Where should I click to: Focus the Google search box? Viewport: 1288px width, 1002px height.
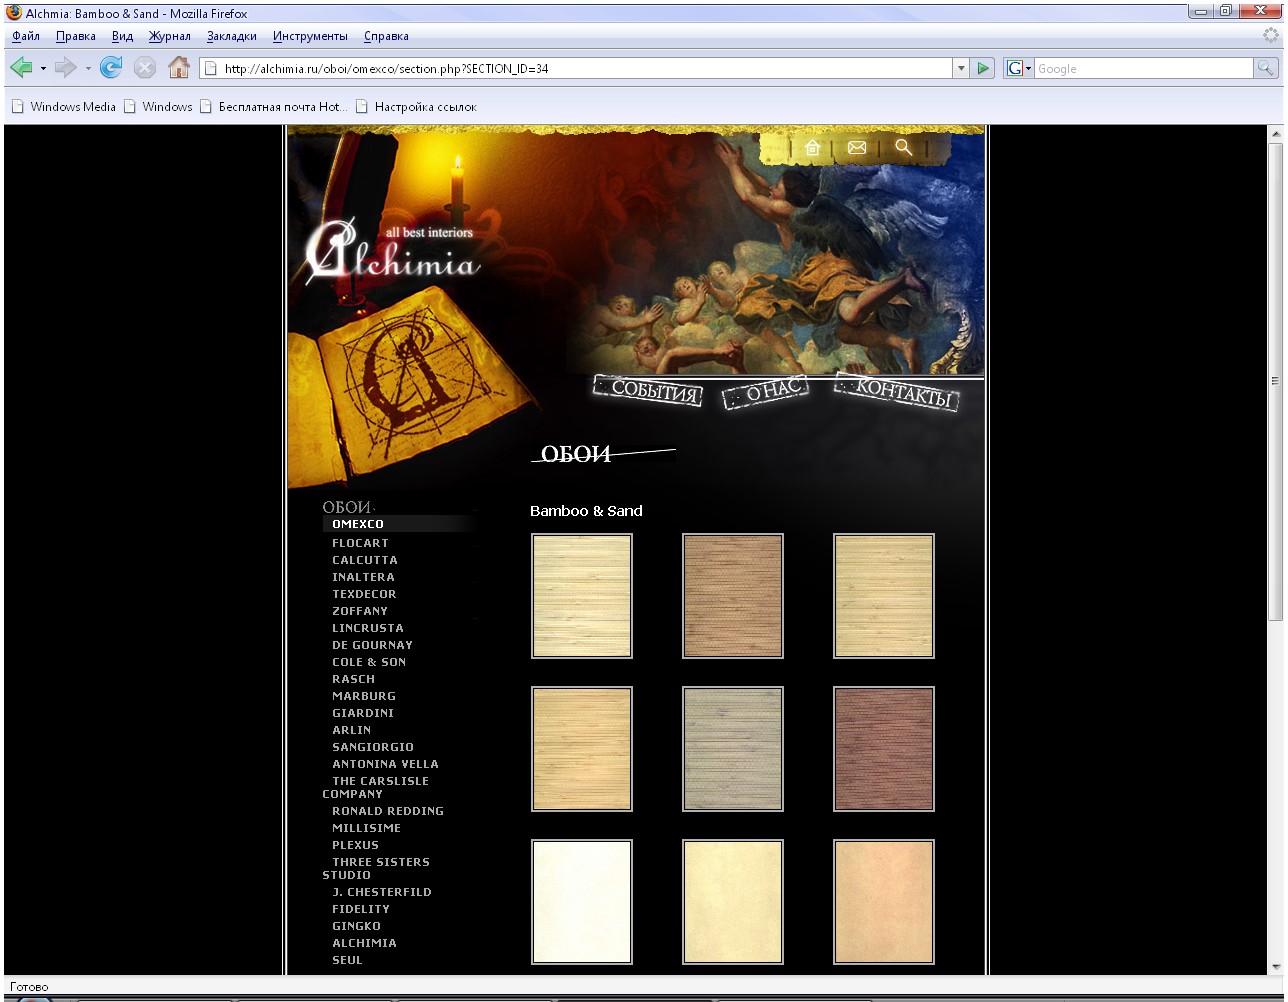pos(1143,68)
